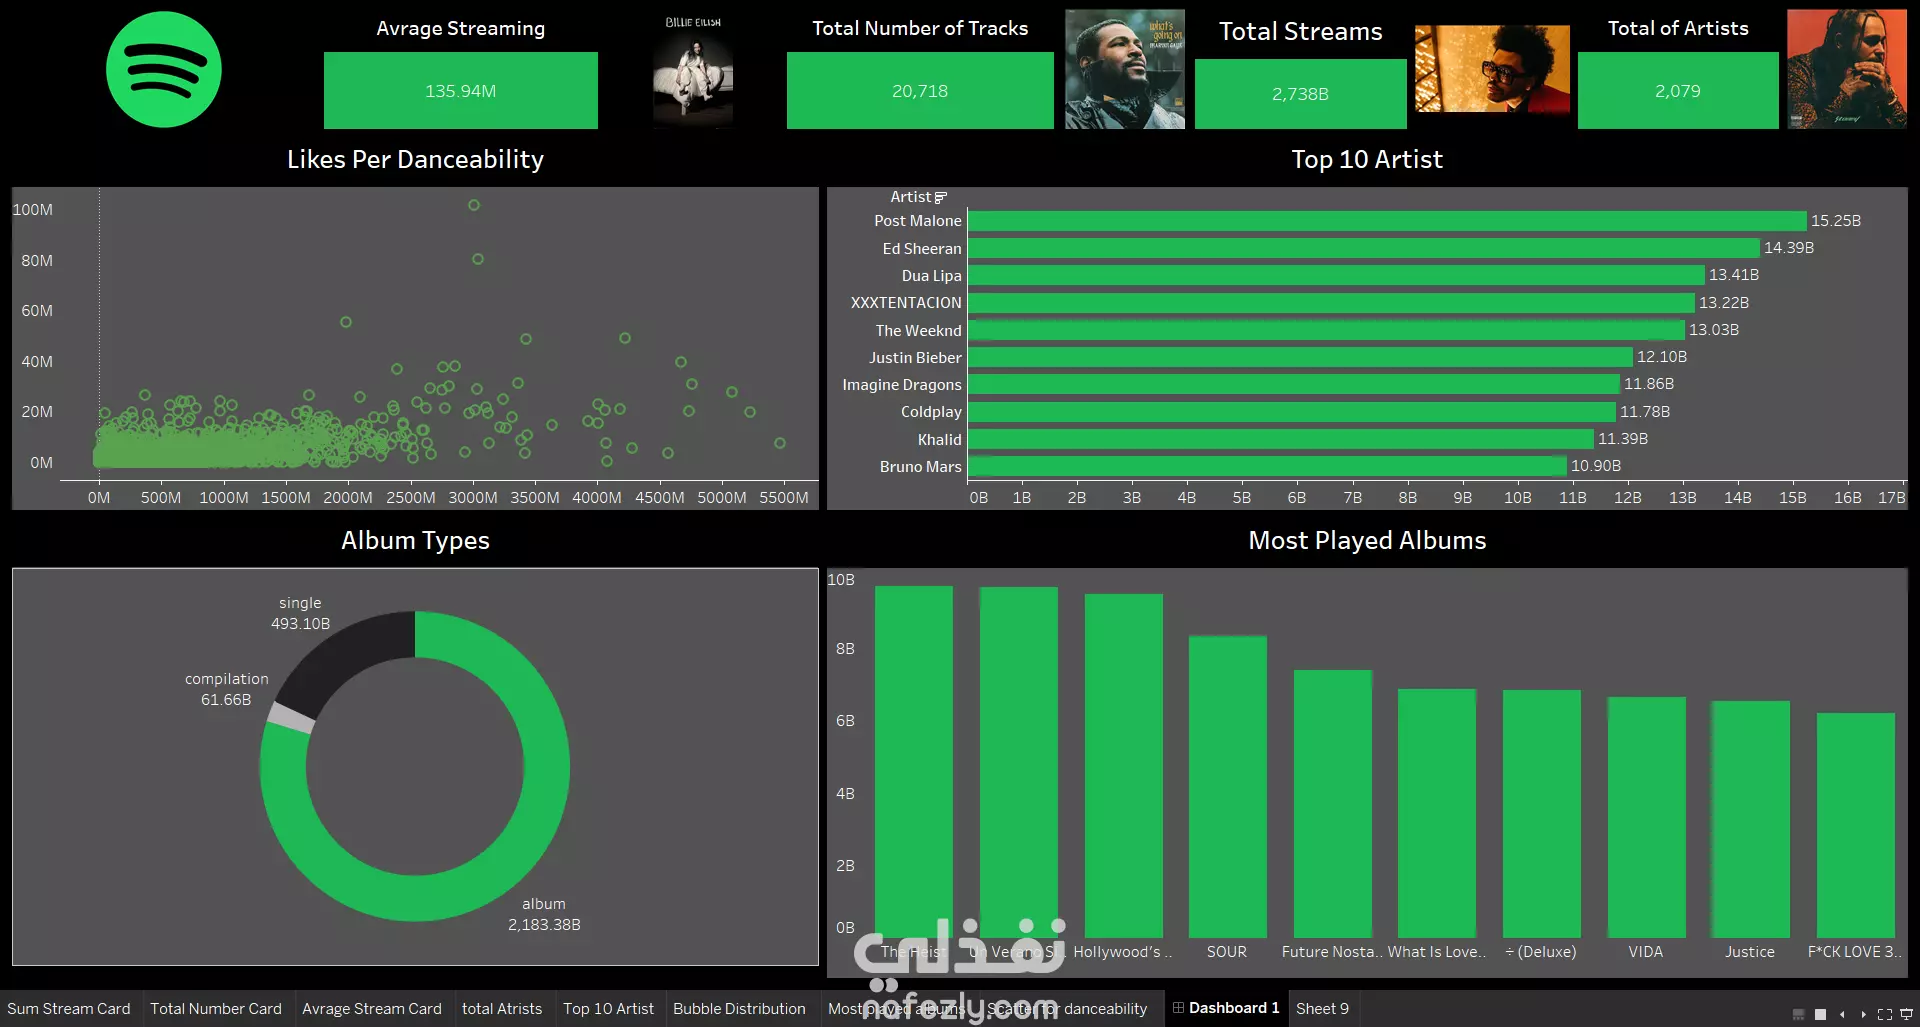Enter full screen mode
Viewport: 1920px width, 1027px height.
(1884, 1014)
